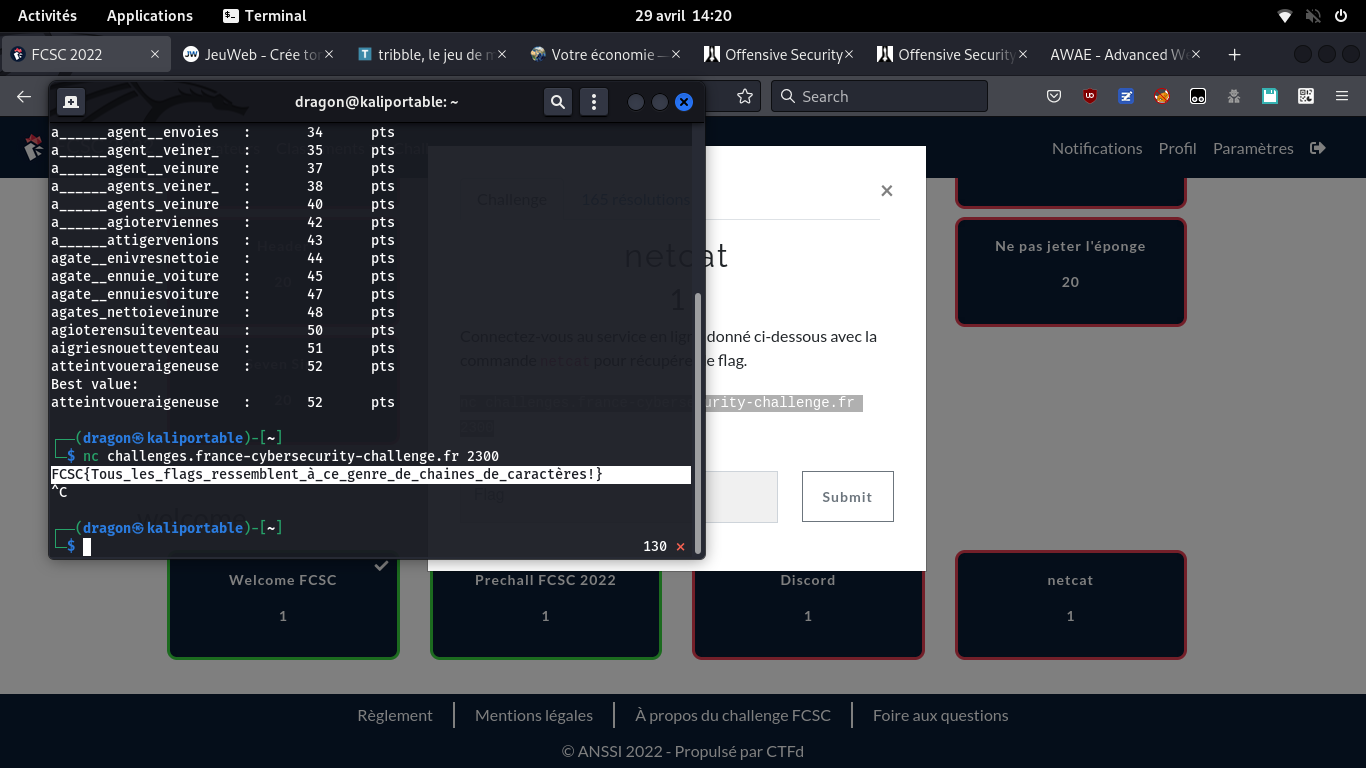The height and width of the screenshot is (768, 1366).
Task: Click the volume icon in the top bar
Action: (x=1313, y=15)
